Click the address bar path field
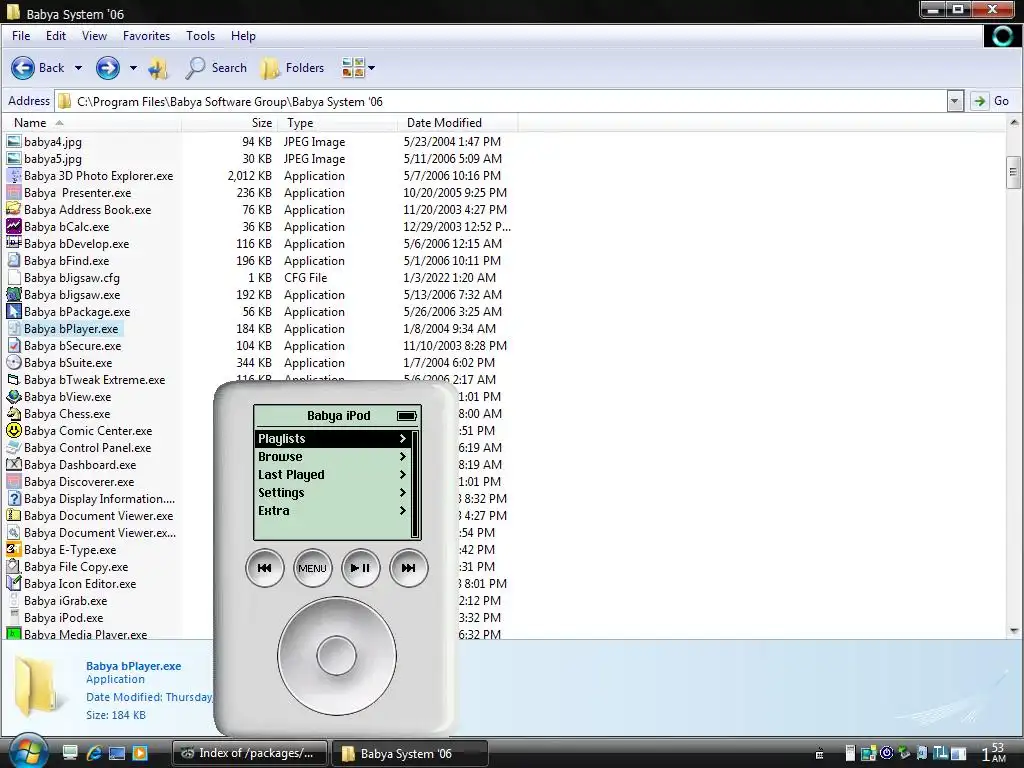 pos(501,101)
